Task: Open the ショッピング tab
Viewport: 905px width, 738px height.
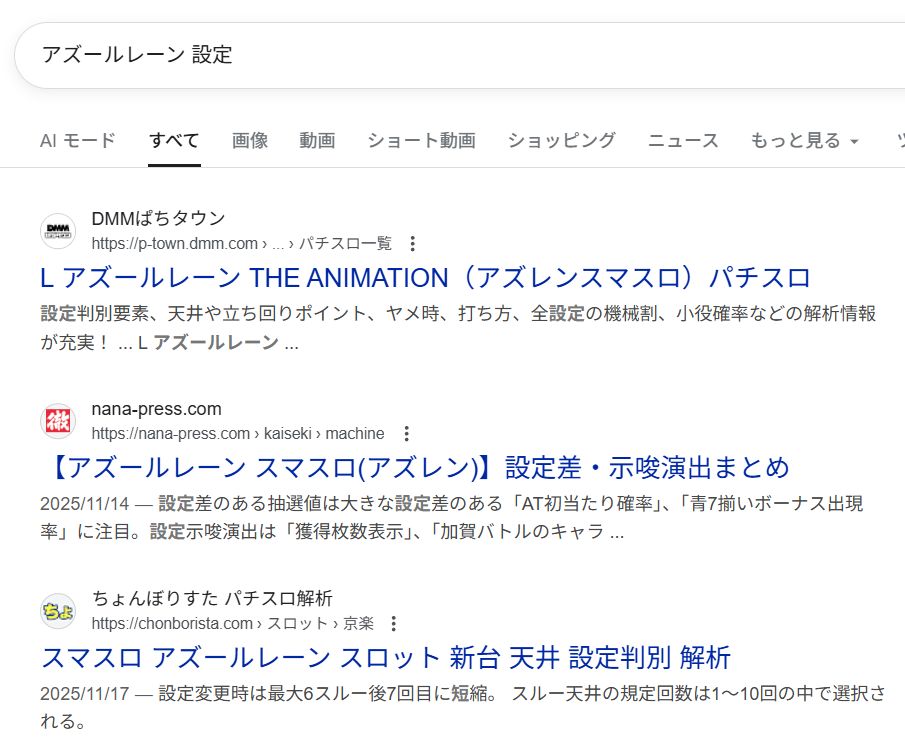Action: point(561,141)
